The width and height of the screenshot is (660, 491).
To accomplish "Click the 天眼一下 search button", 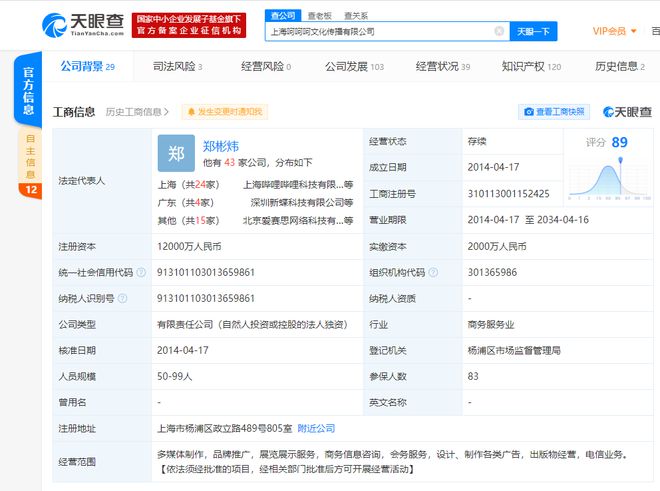I will point(533,31).
